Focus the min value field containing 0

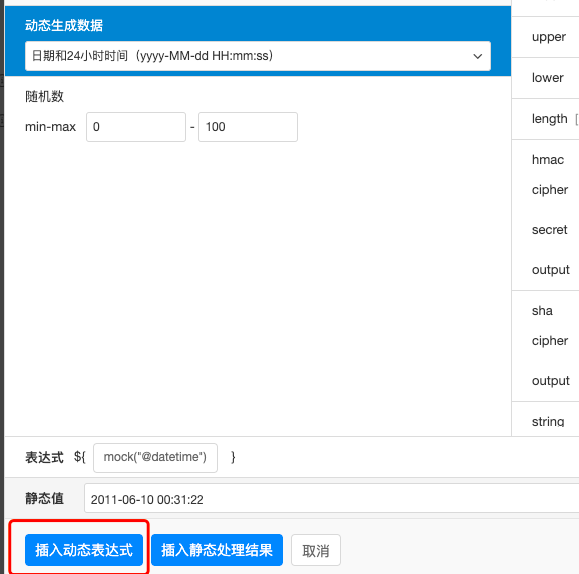(x=136, y=127)
